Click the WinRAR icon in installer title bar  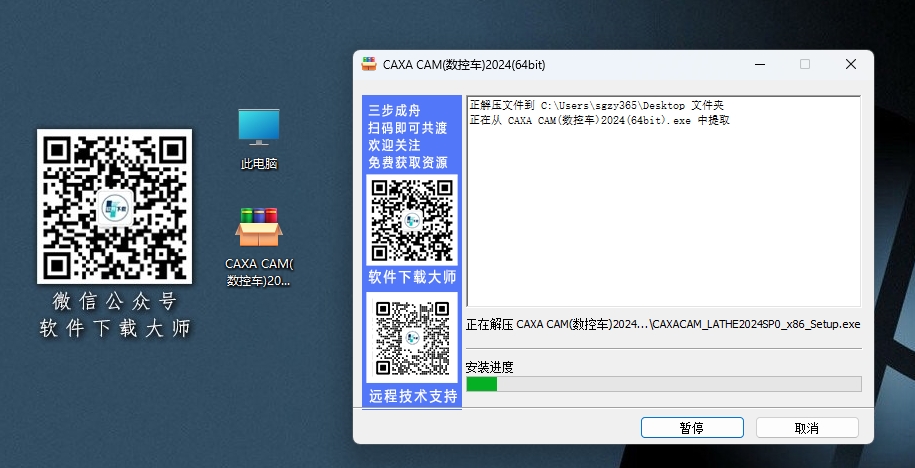369,64
